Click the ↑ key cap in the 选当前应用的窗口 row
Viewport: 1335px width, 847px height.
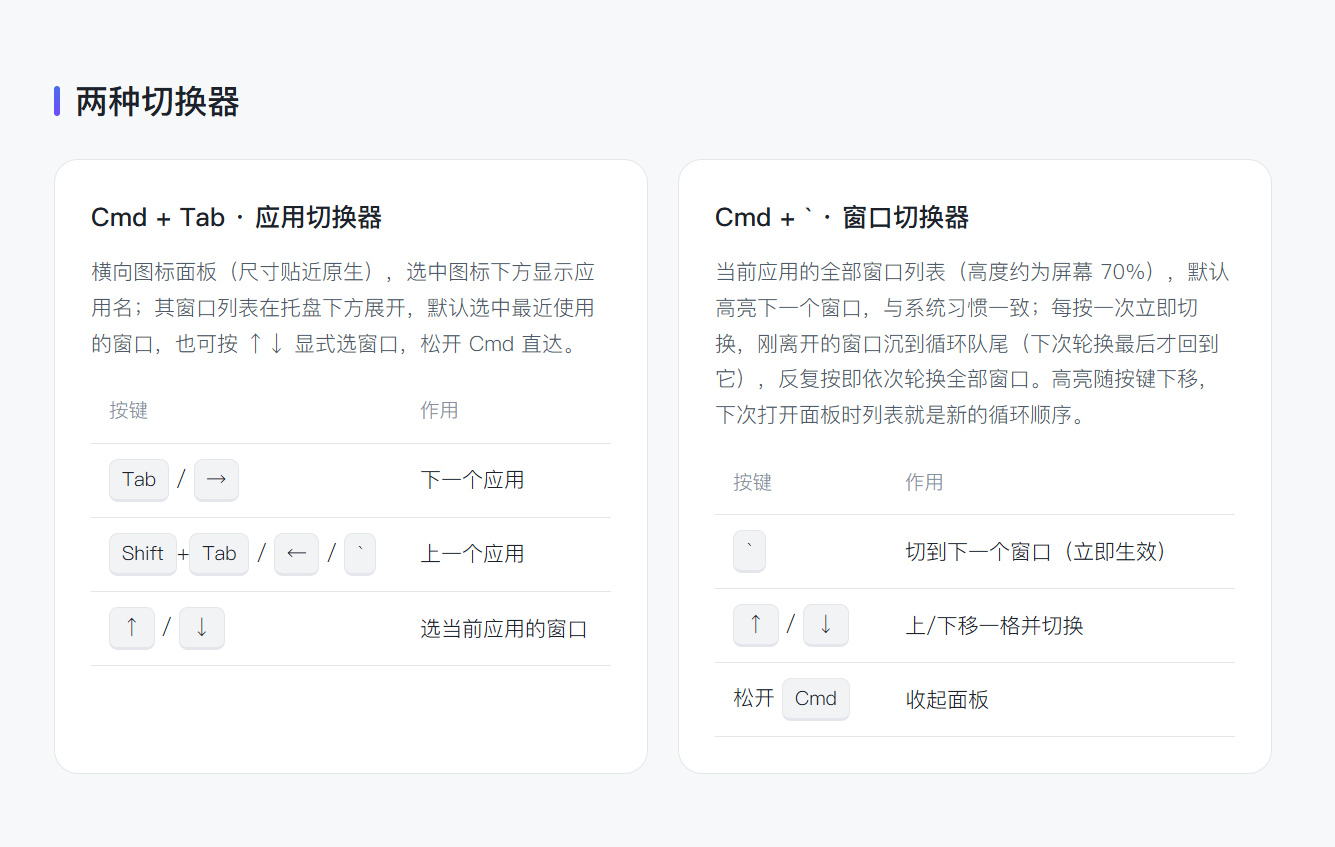coord(132,628)
